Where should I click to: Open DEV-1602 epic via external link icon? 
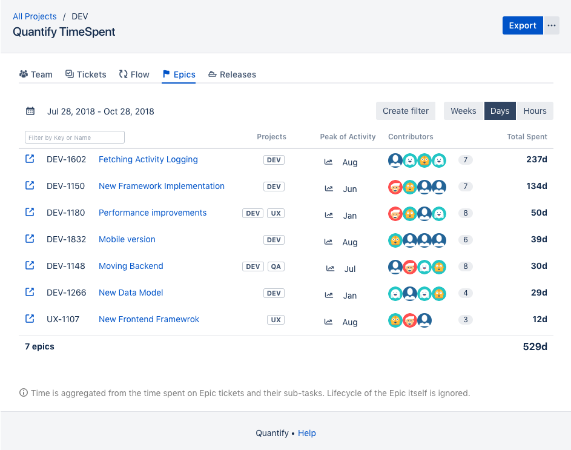click(29, 159)
